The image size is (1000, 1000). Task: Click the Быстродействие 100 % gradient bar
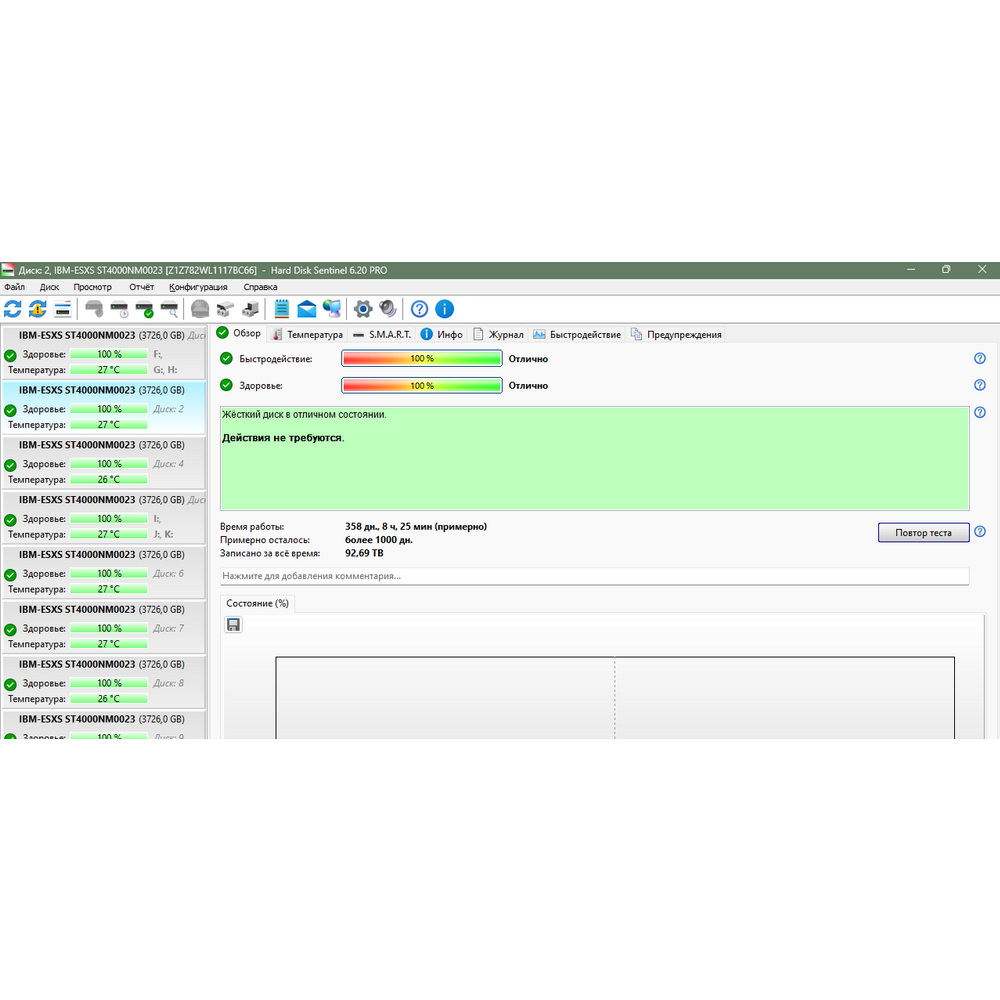(x=422, y=358)
